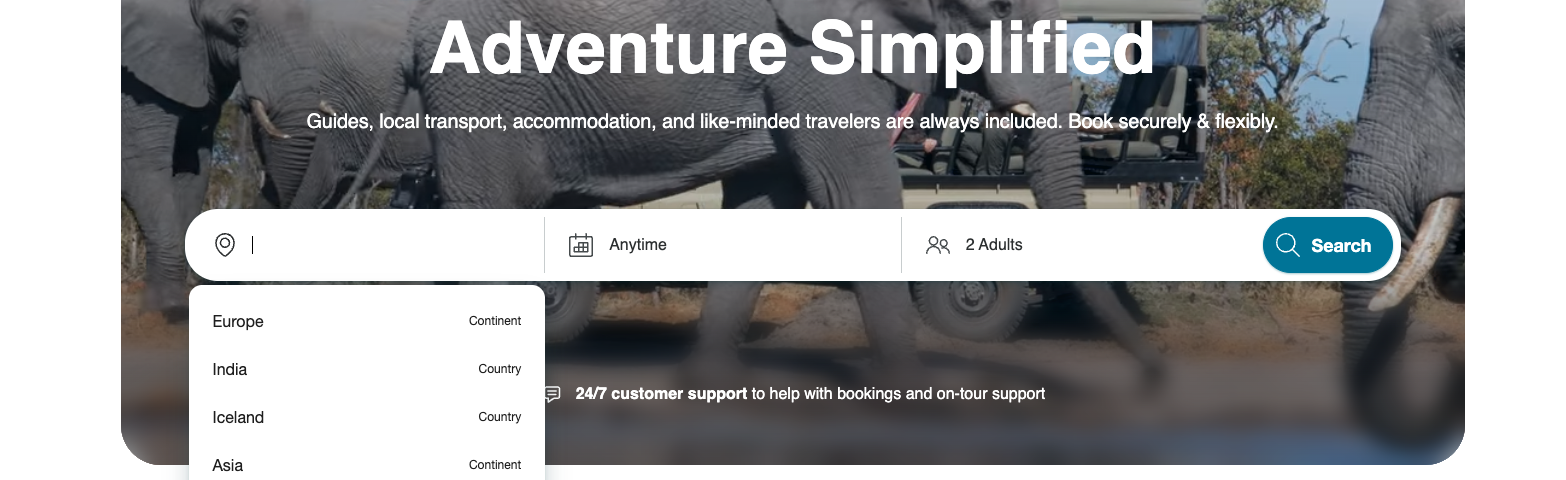Click the Continent label beside Asia

tap(495, 465)
